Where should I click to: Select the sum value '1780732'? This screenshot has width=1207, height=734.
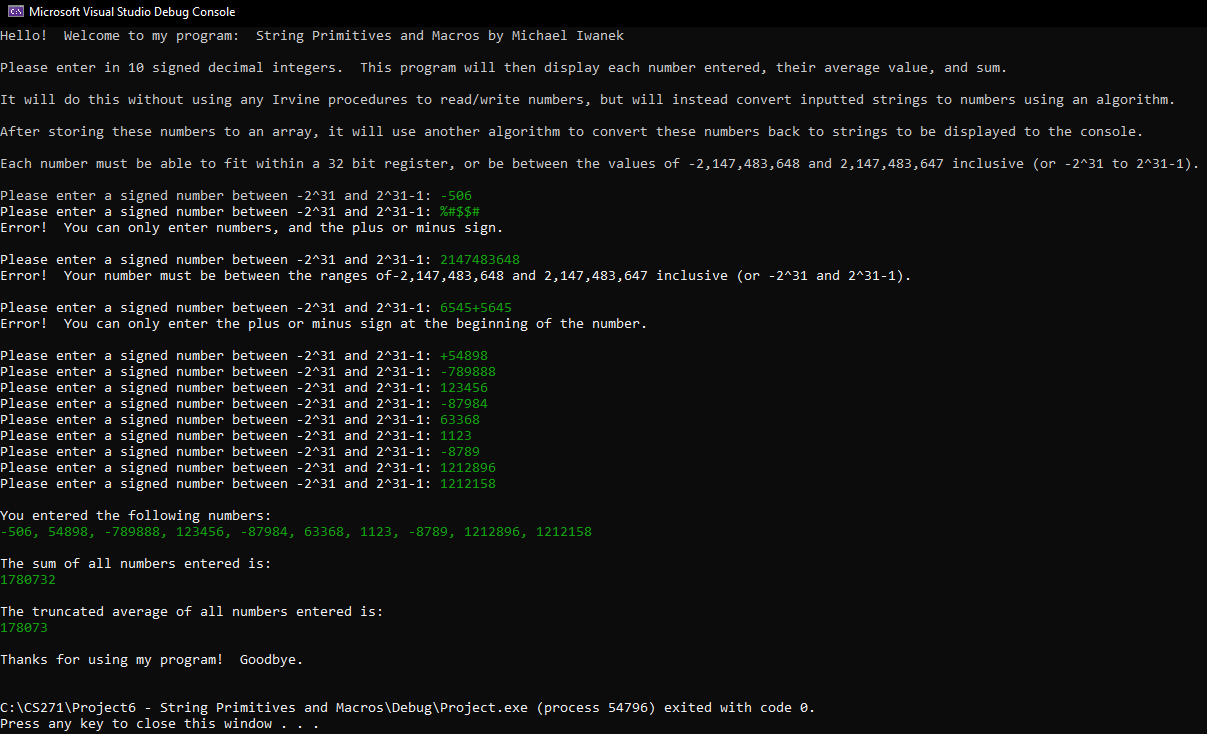28,579
